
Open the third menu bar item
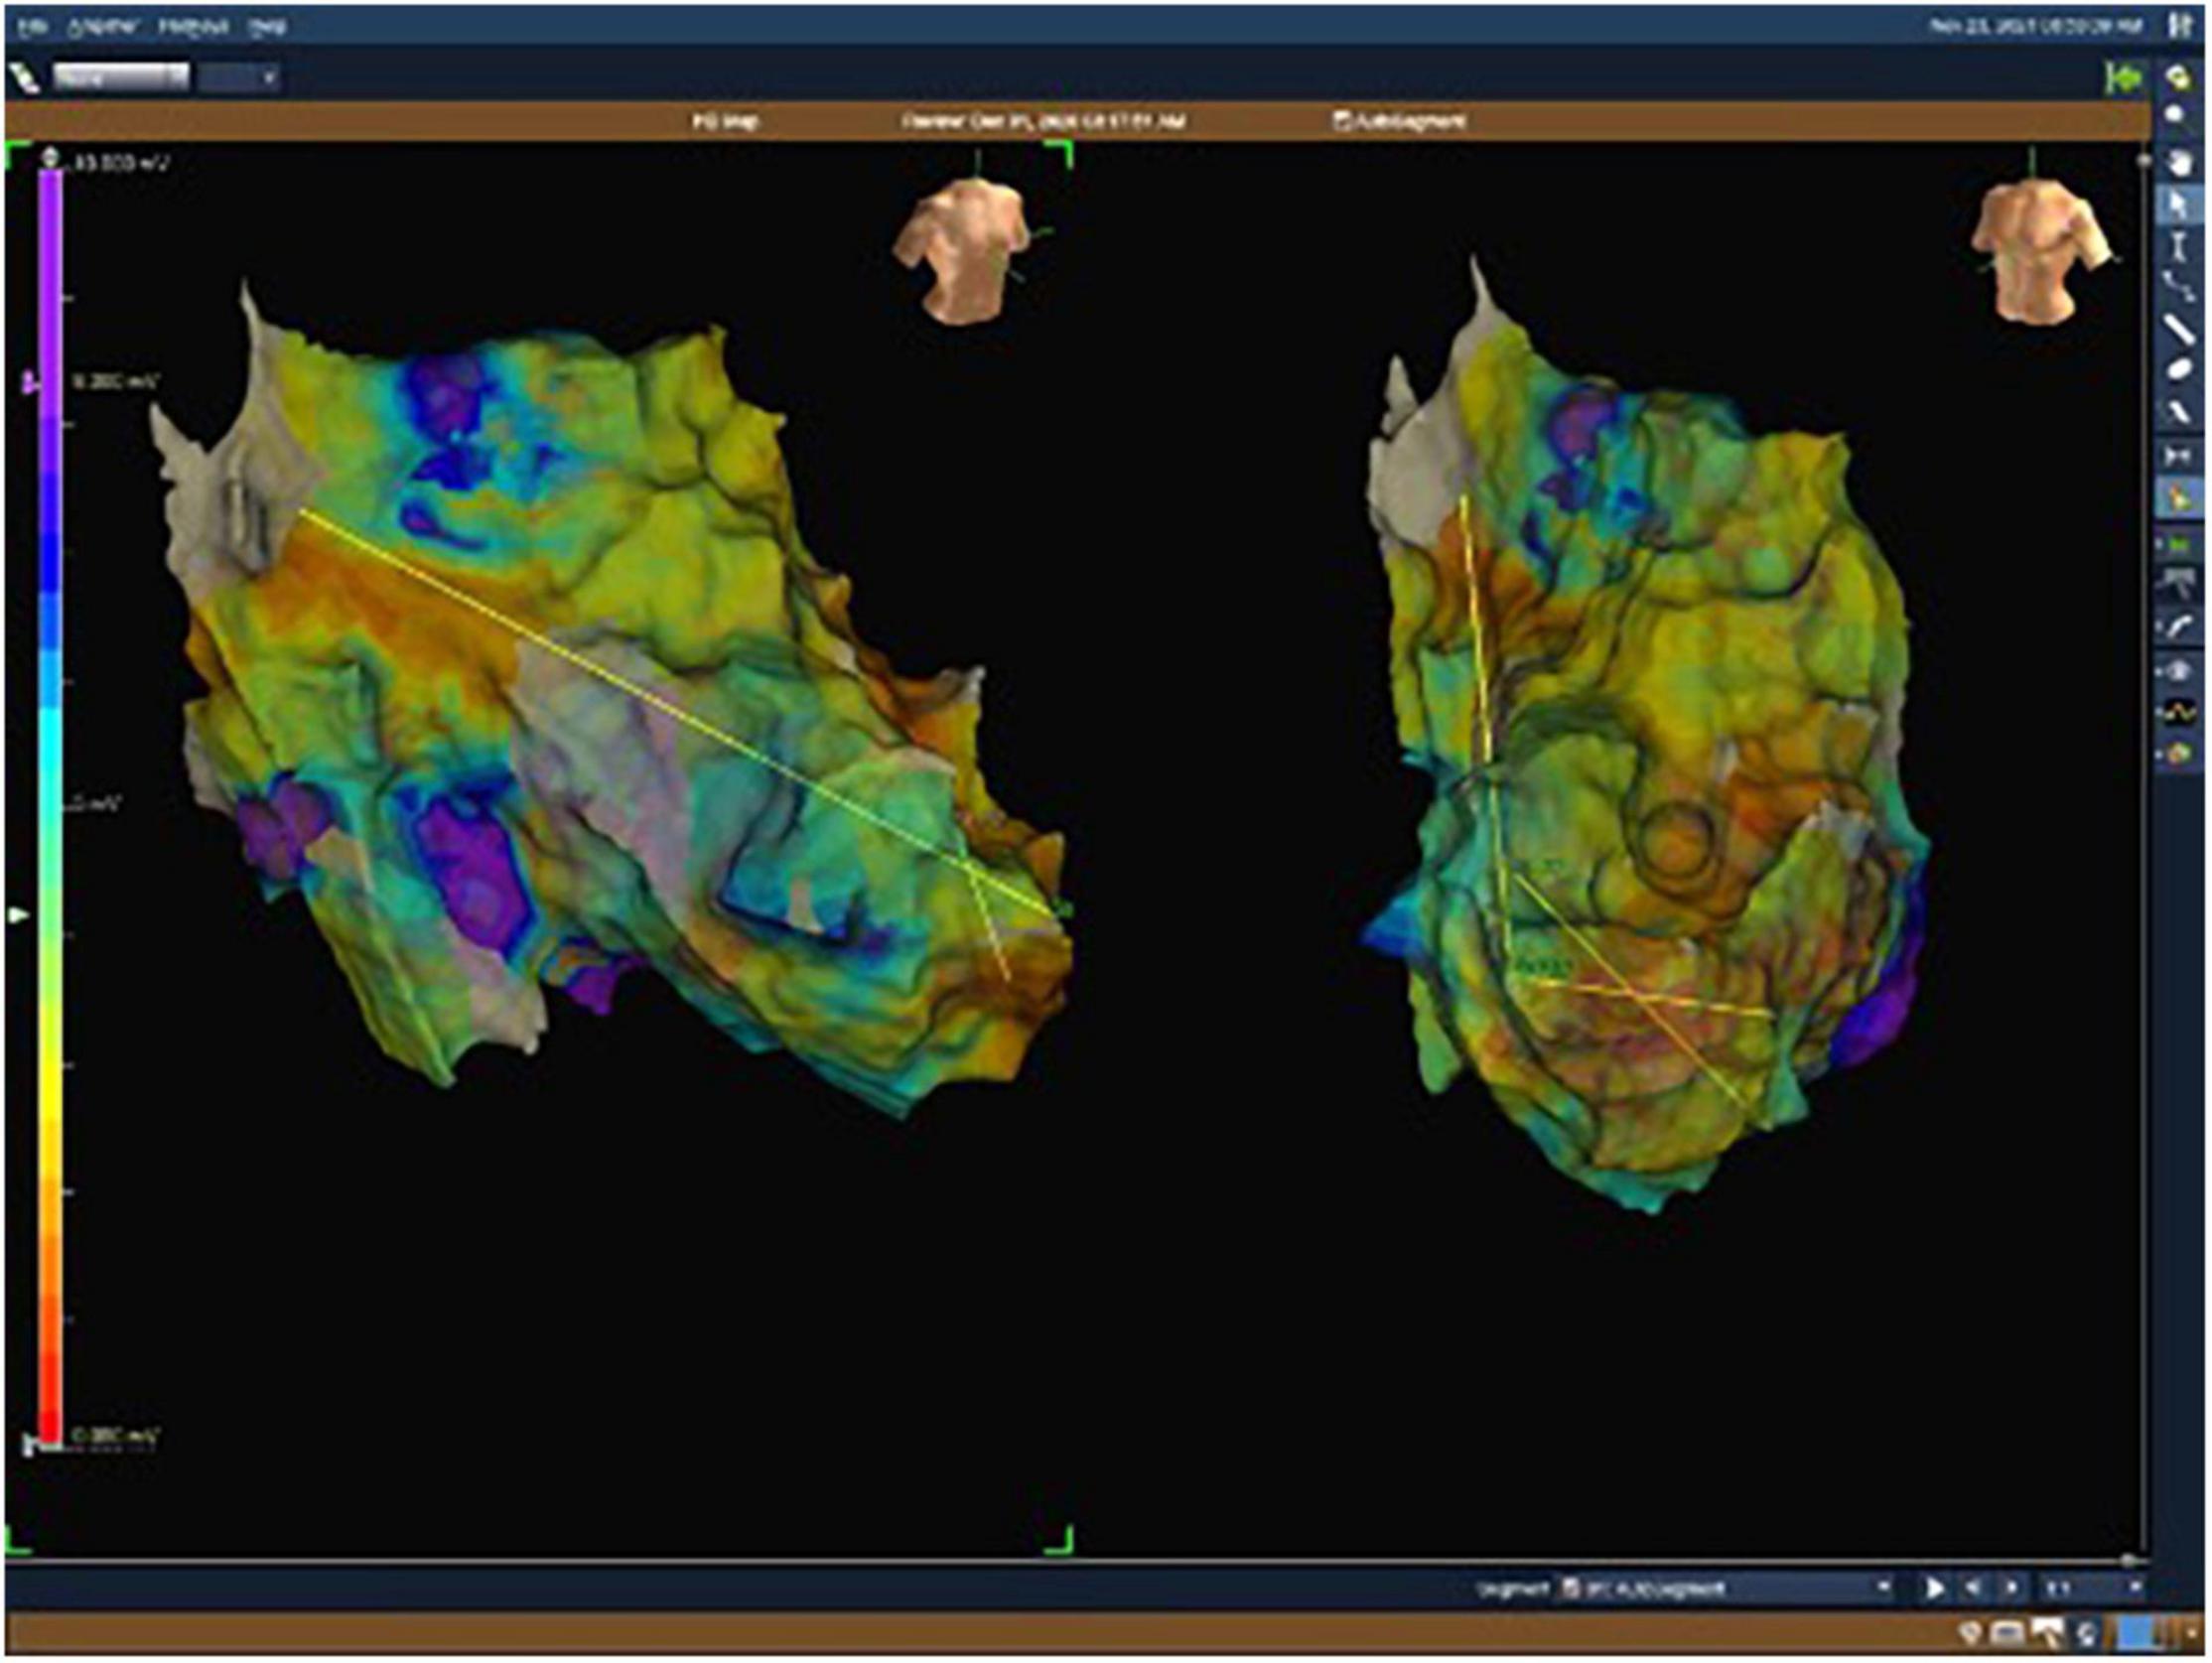[194, 26]
